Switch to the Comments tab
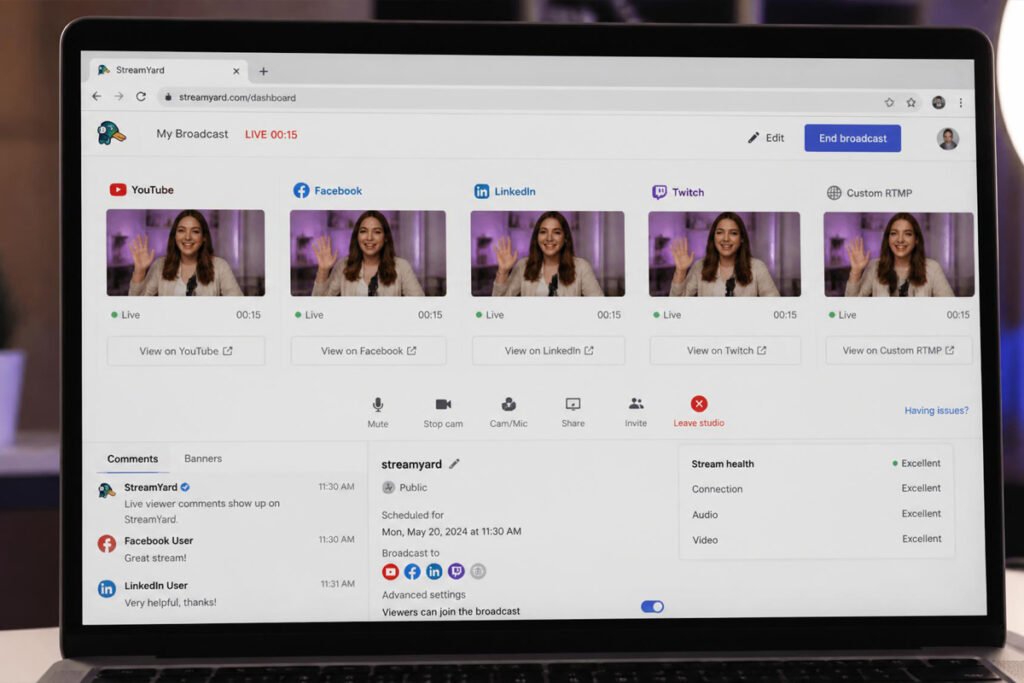The width and height of the screenshot is (1024, 683). pyautogui.click(x=133, y=458)
